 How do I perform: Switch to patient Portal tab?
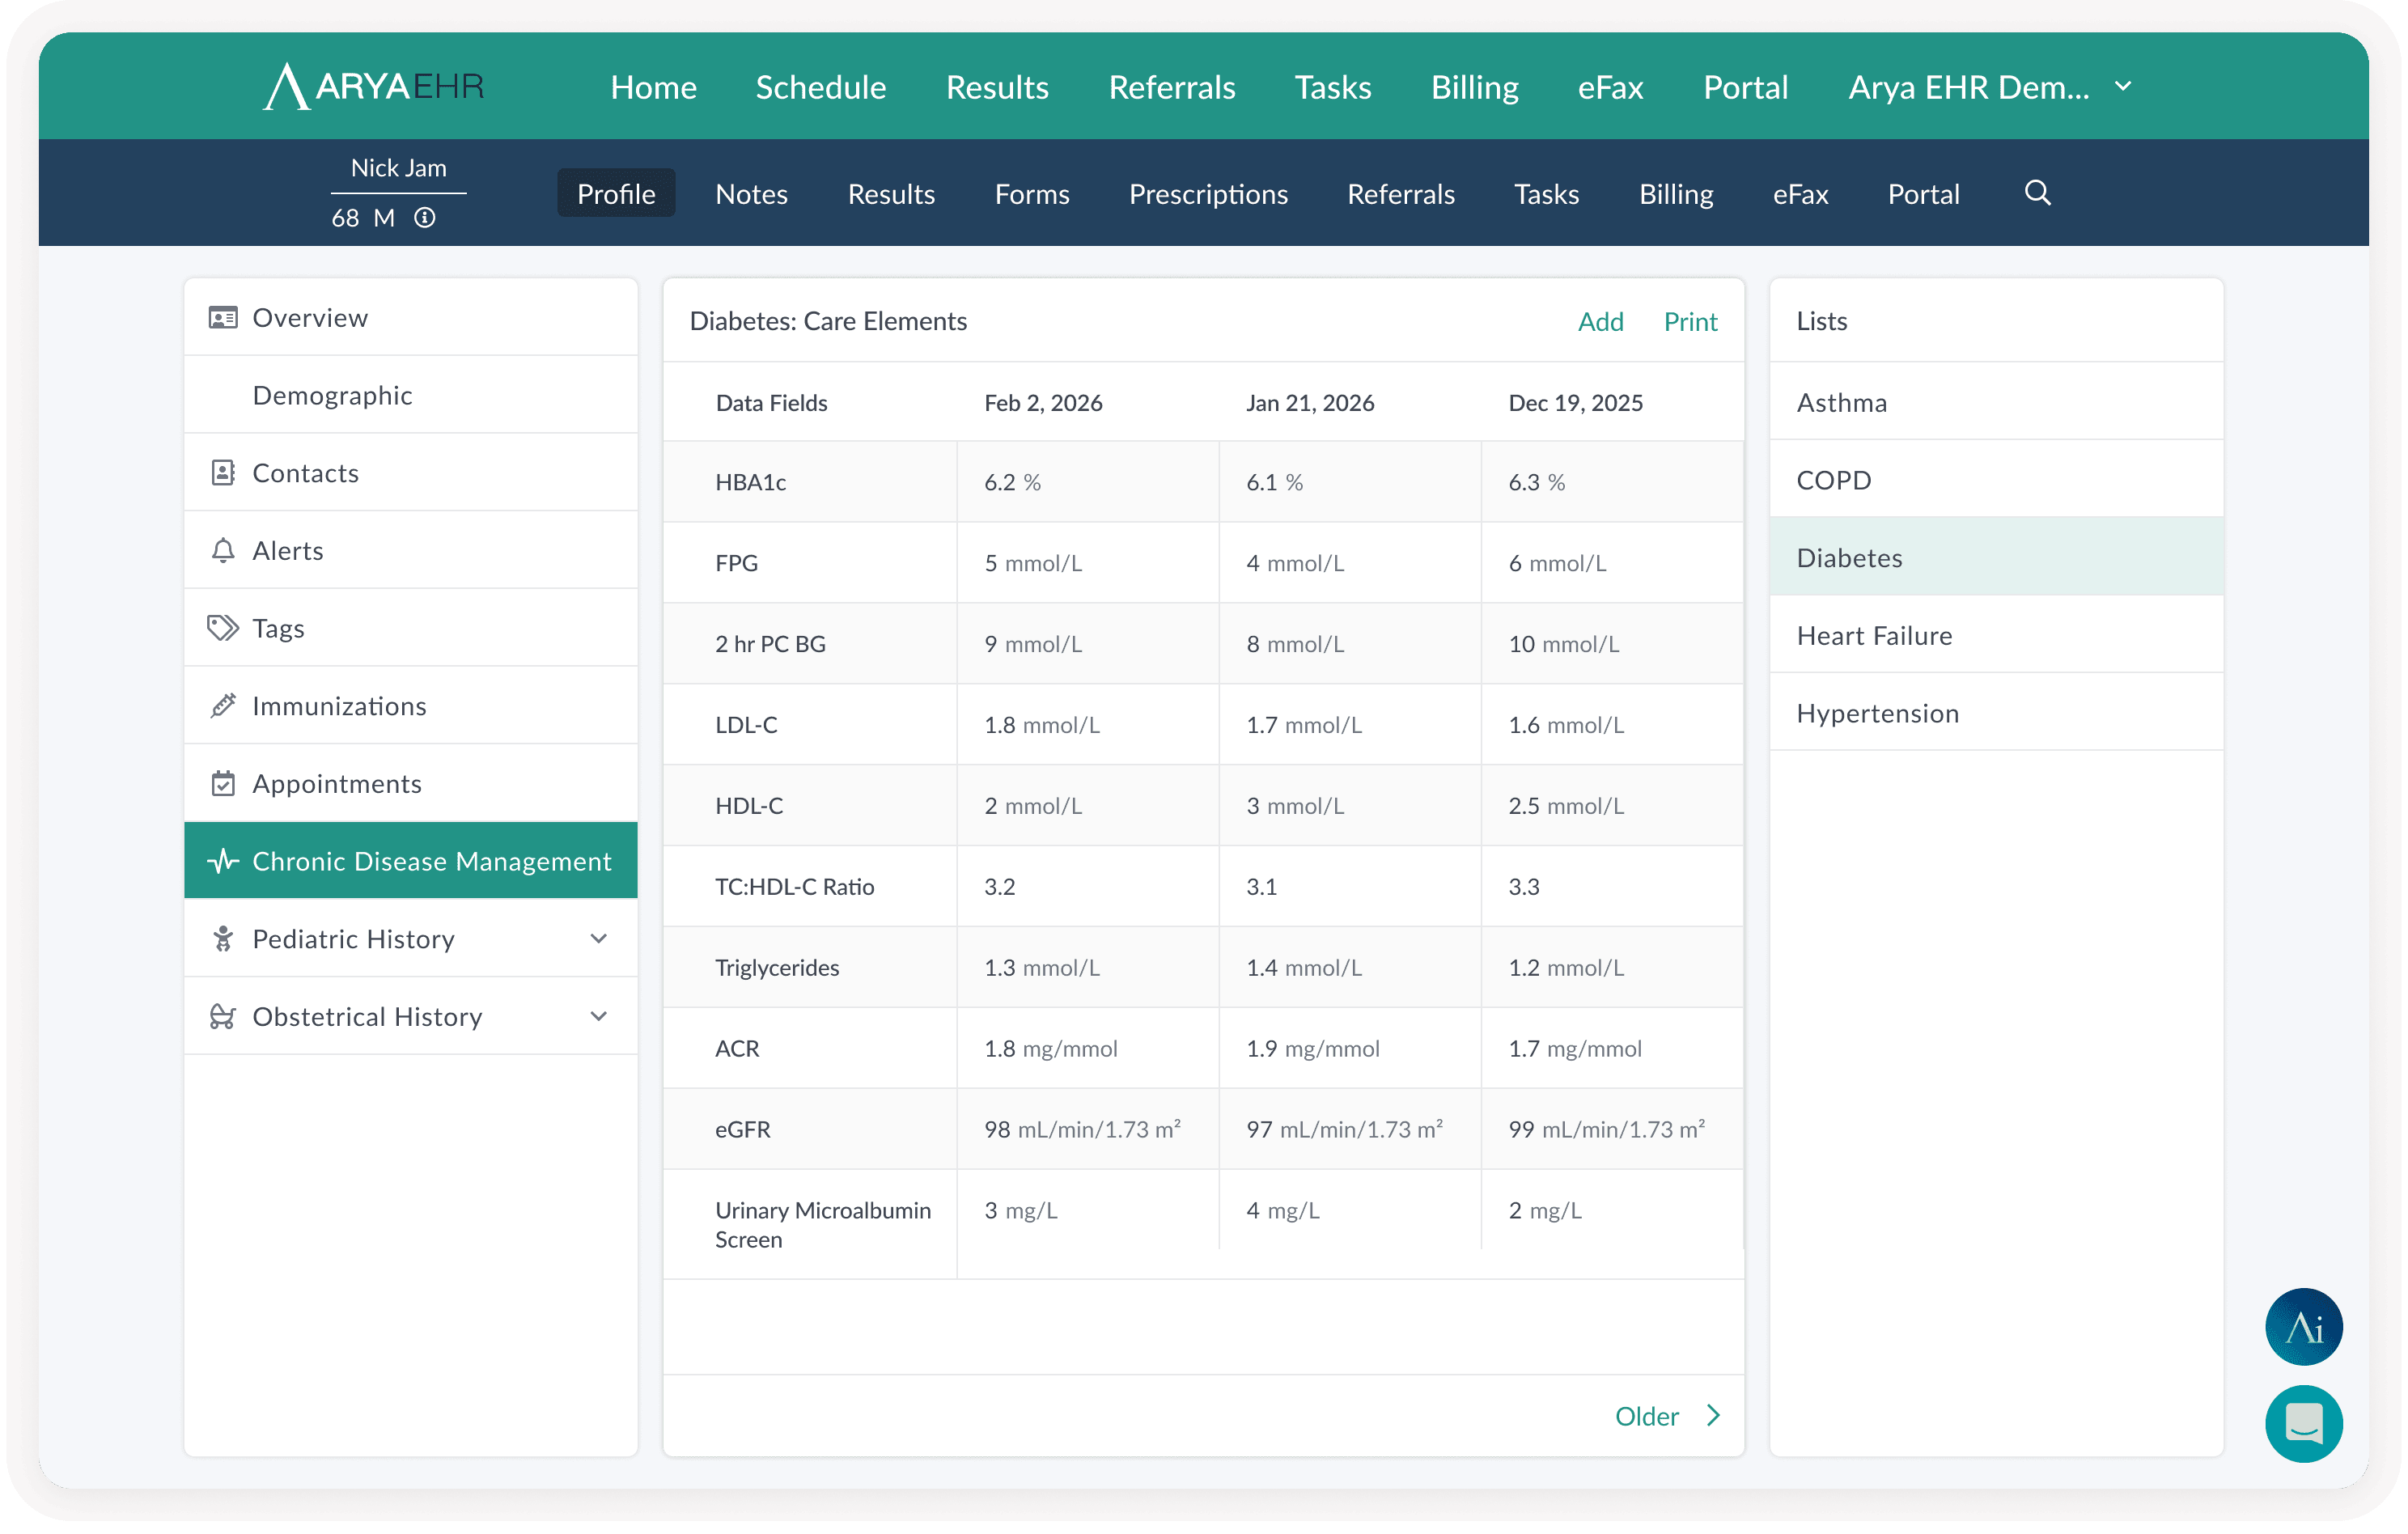point(1923,193)
